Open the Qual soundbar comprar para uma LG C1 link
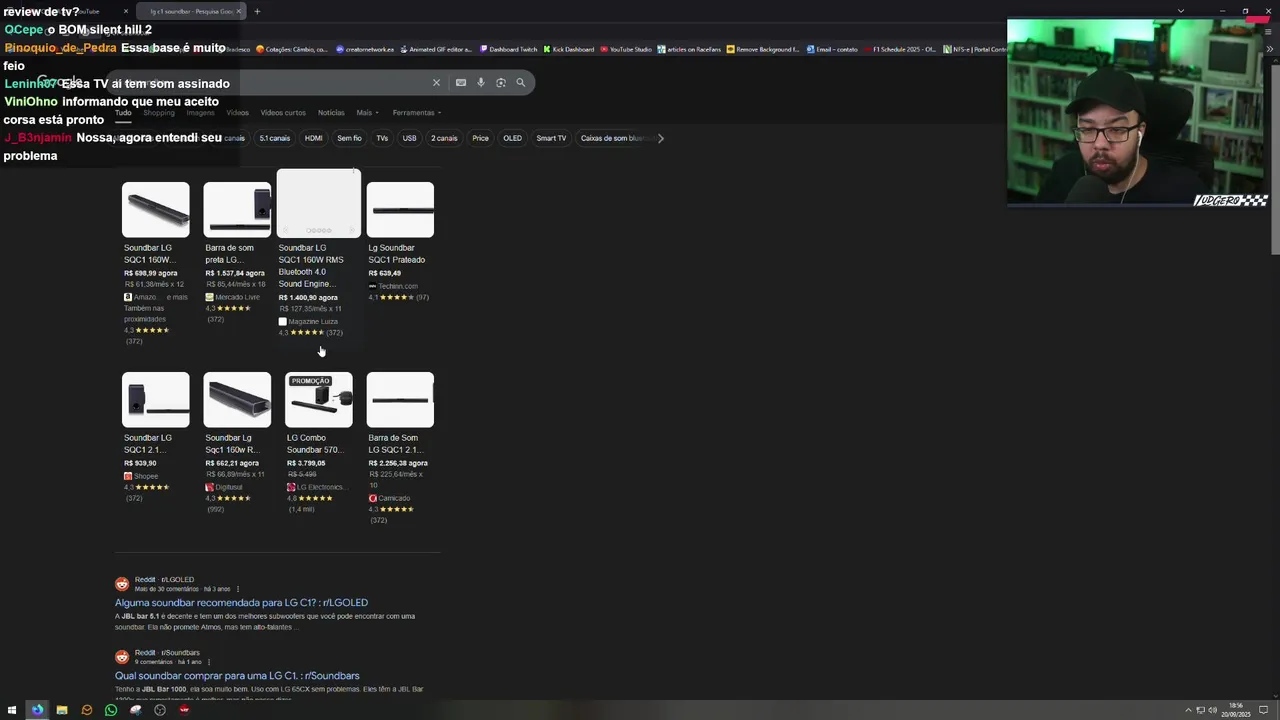 tap(237, 676)
